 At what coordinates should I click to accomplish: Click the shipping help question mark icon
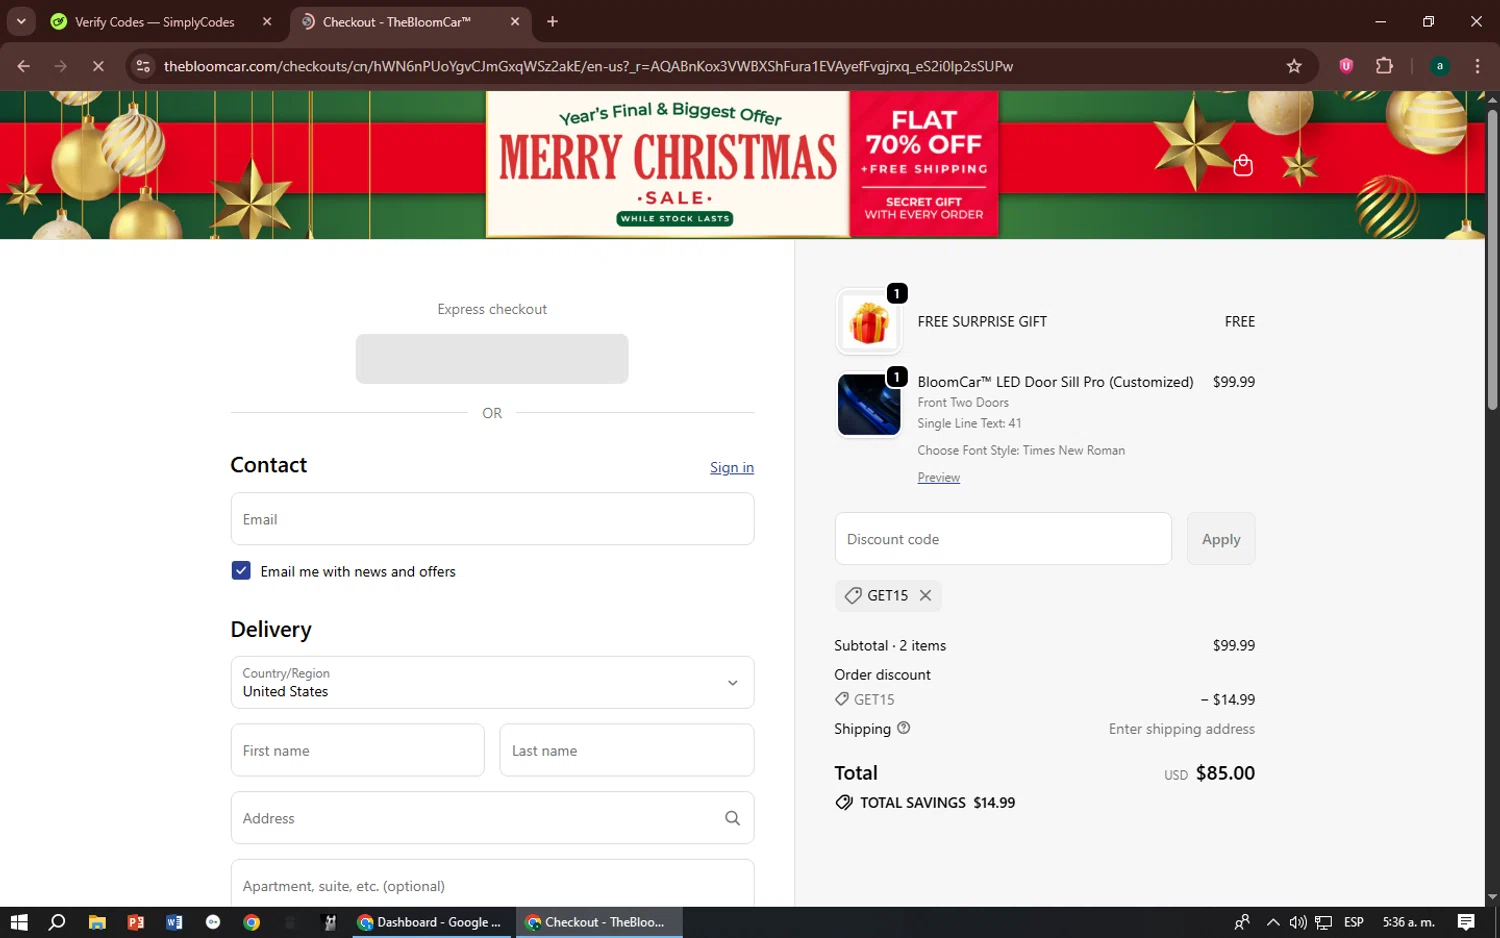[904, 728]
